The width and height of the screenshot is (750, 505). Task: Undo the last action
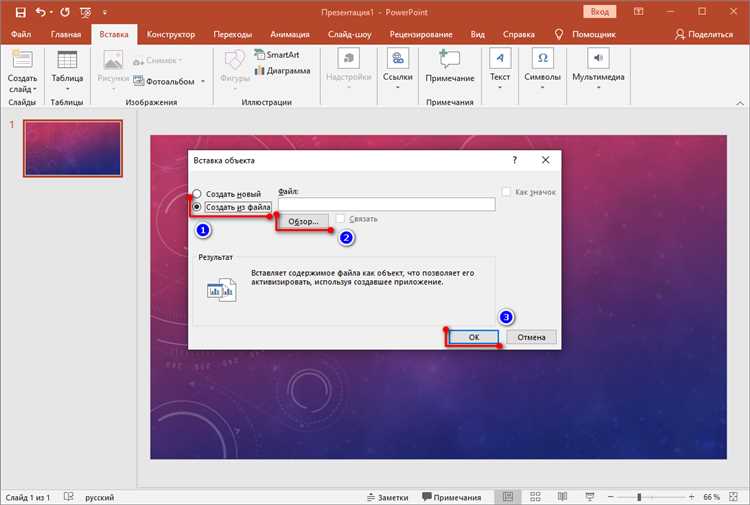click(x=40, y=12)
